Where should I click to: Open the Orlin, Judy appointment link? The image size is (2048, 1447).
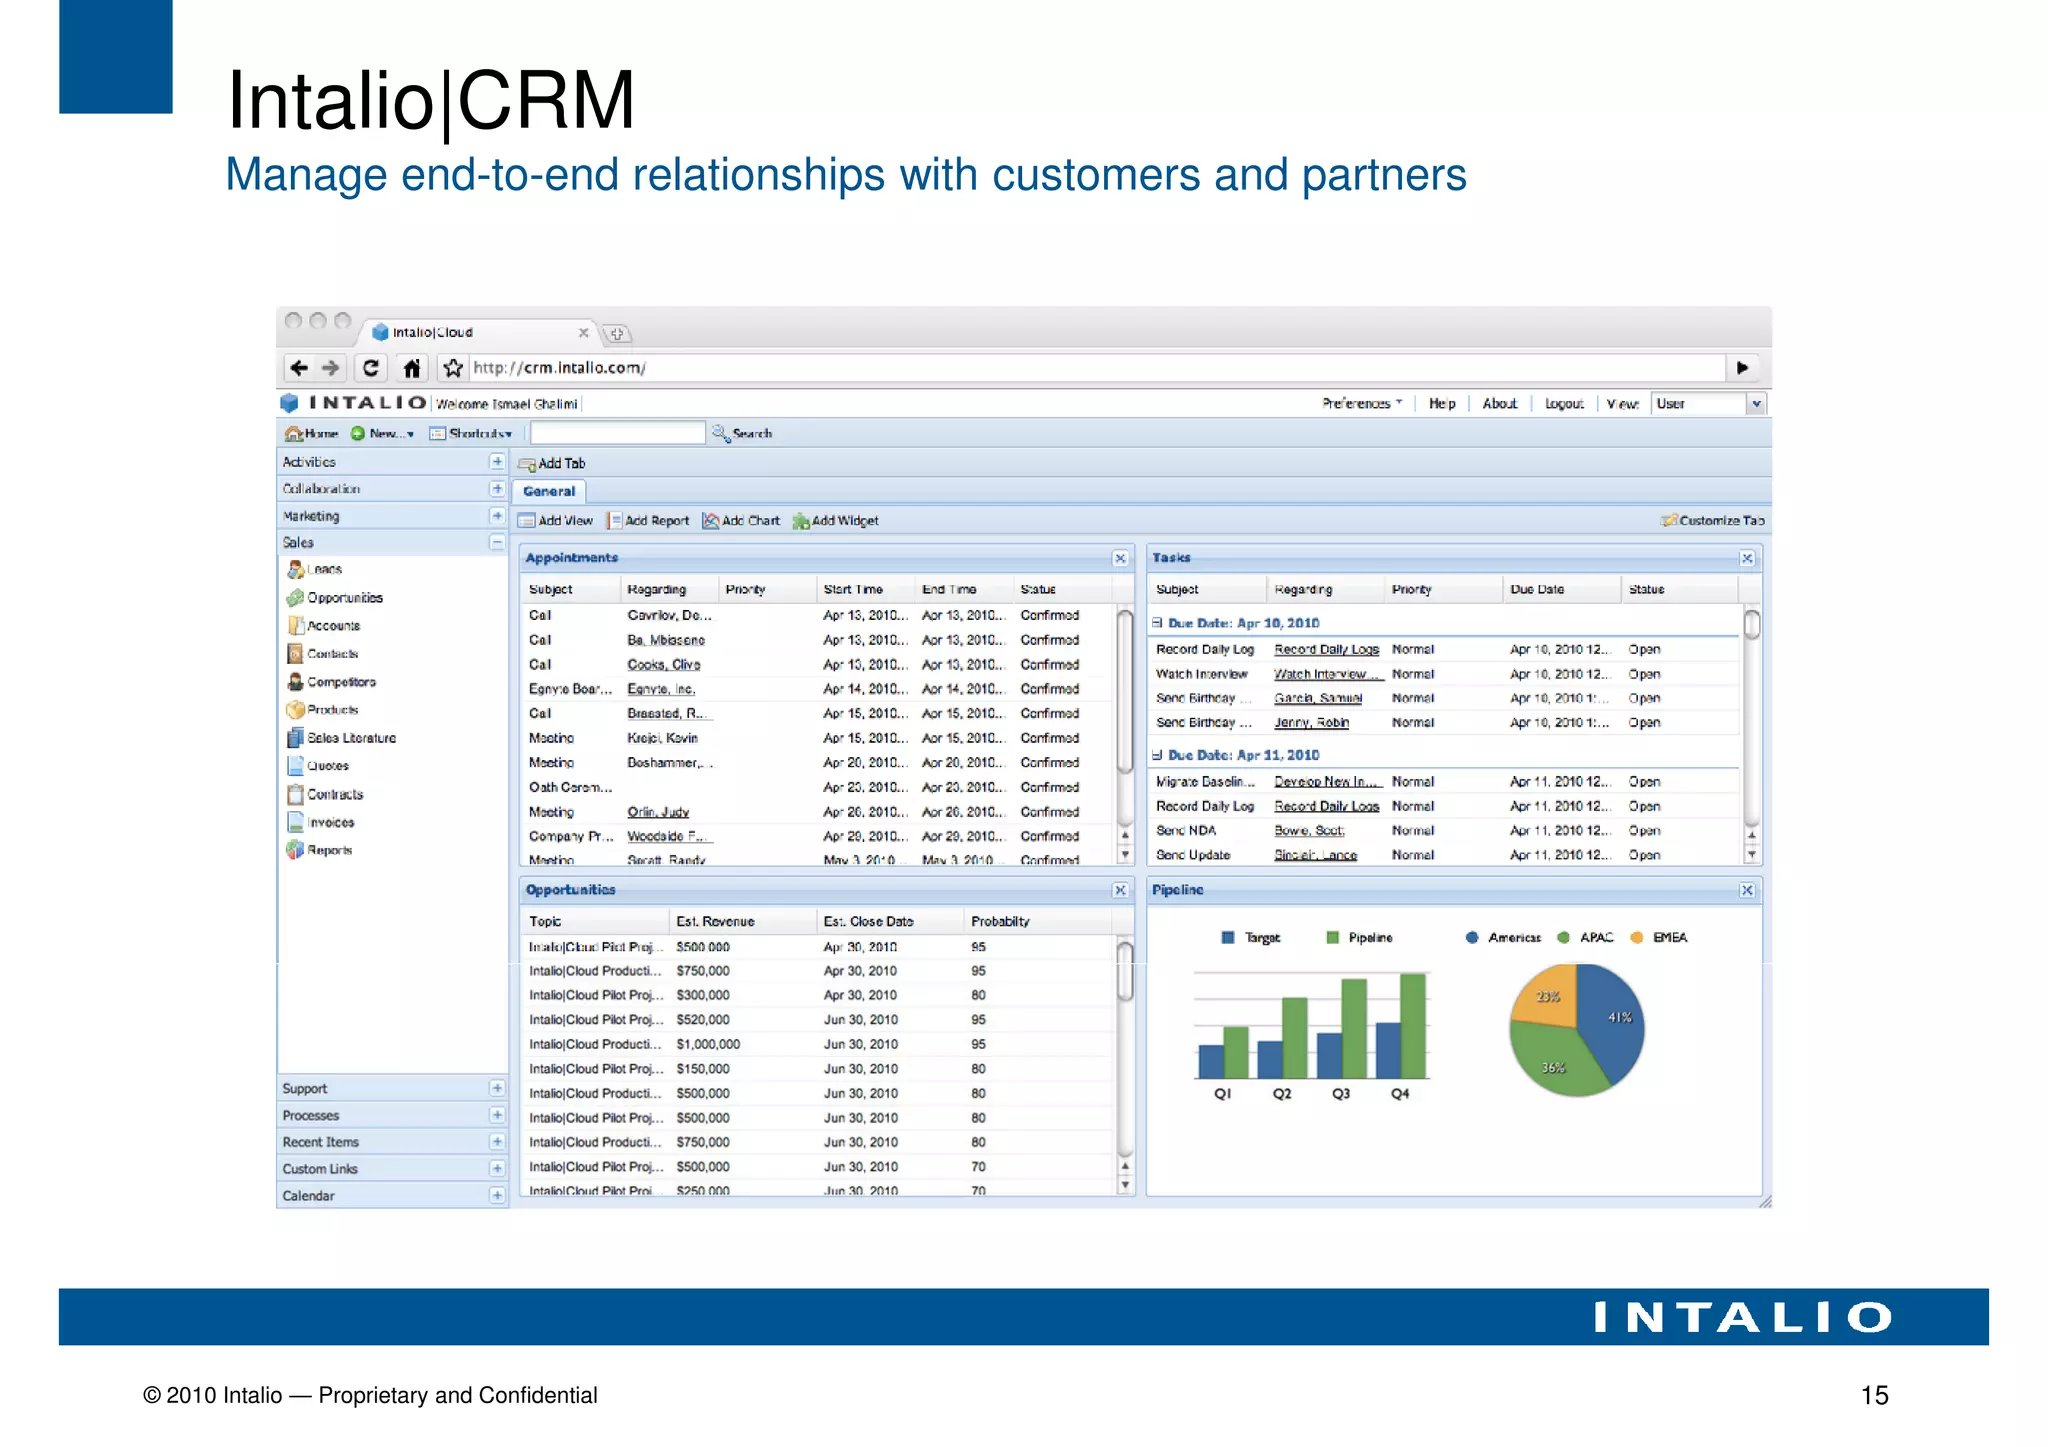(x=658, y=812)
